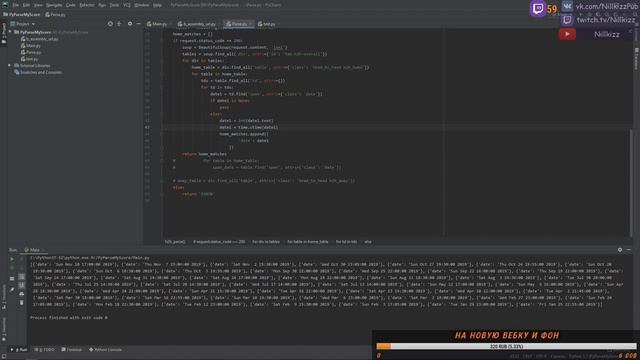The width and height of the screenshot is (640, 360).
Task: Click 'for td in tds' breadcrumb
Action: pos(346,242)
